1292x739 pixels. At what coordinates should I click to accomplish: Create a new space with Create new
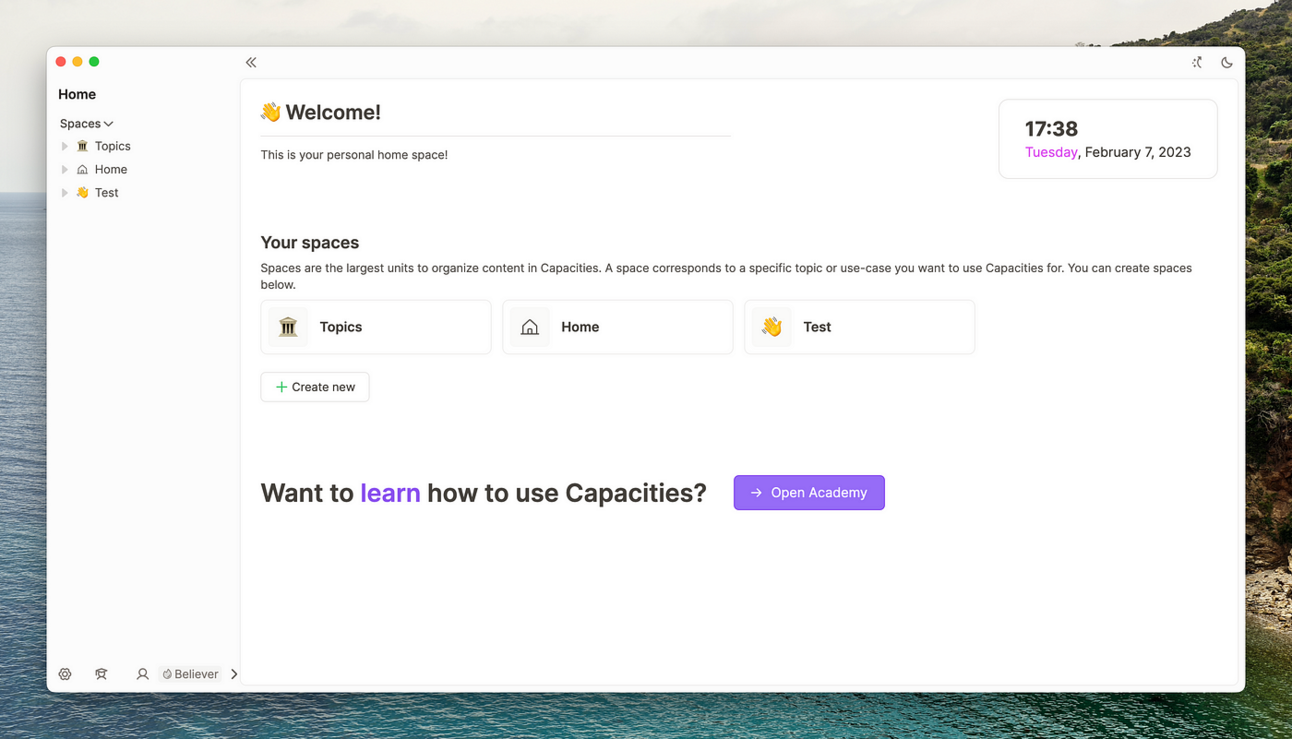315,387
